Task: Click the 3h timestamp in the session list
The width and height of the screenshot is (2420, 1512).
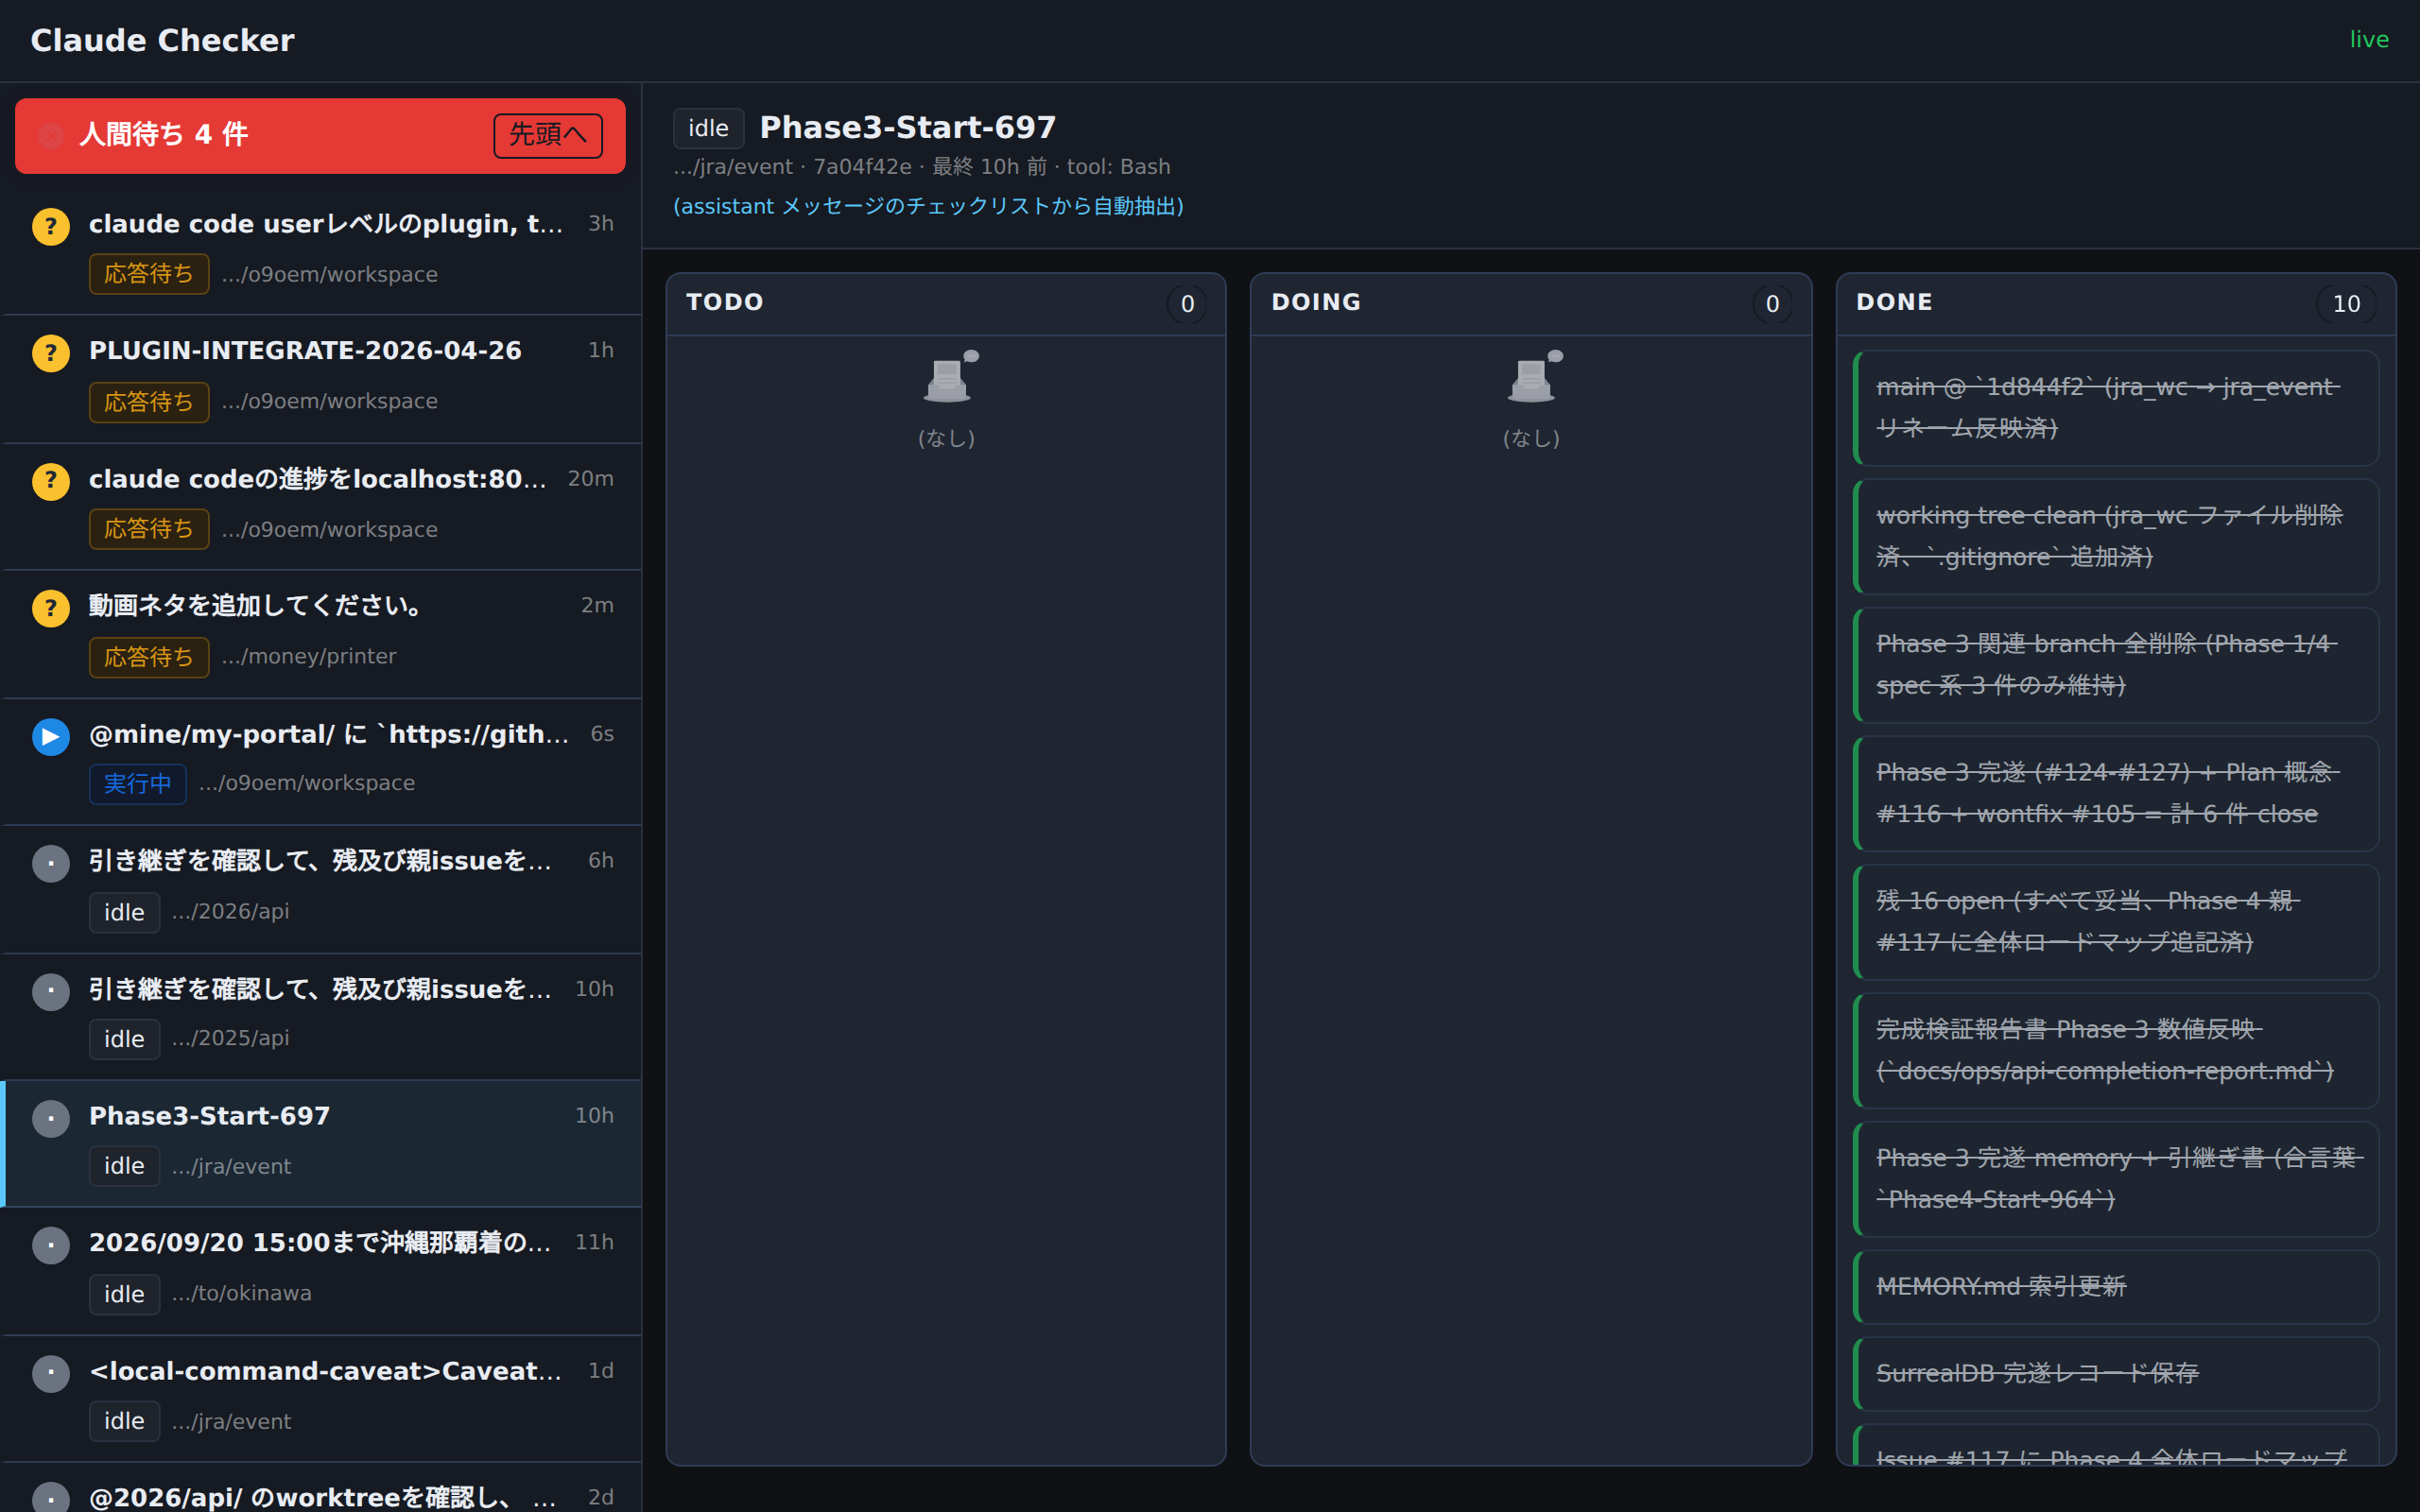Action: point(601,224)
